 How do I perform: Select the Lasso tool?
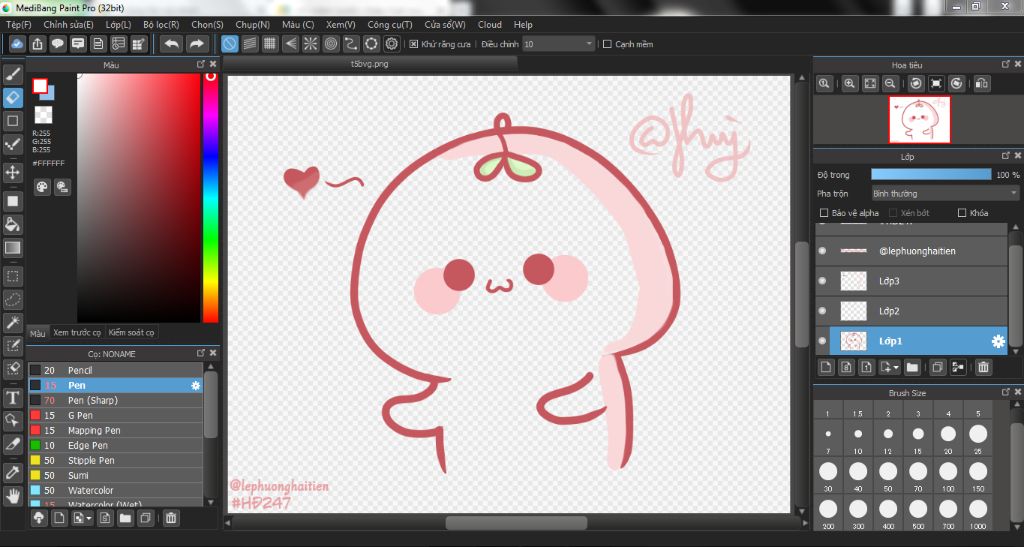coord(12,299)
